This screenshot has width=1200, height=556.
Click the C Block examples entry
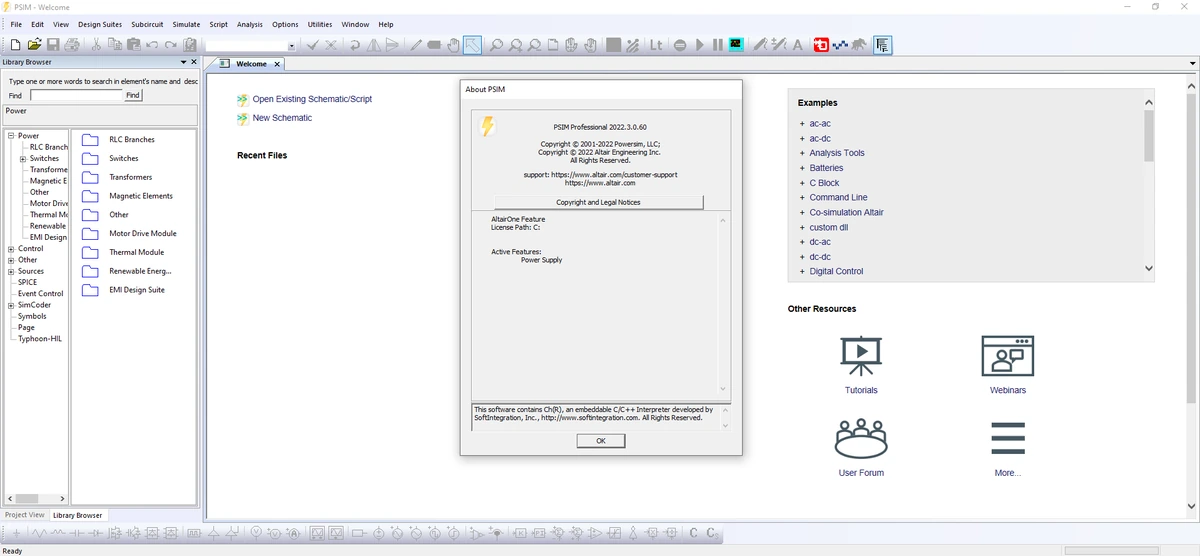point(825,183)
